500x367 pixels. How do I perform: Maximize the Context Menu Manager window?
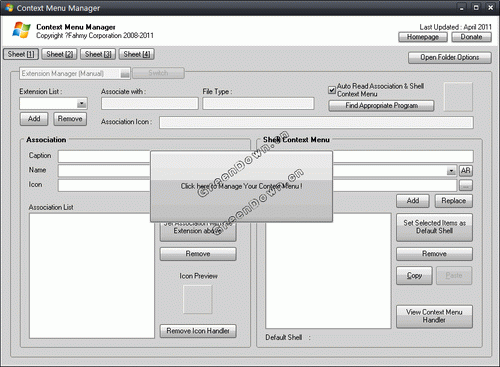point(476,8)
